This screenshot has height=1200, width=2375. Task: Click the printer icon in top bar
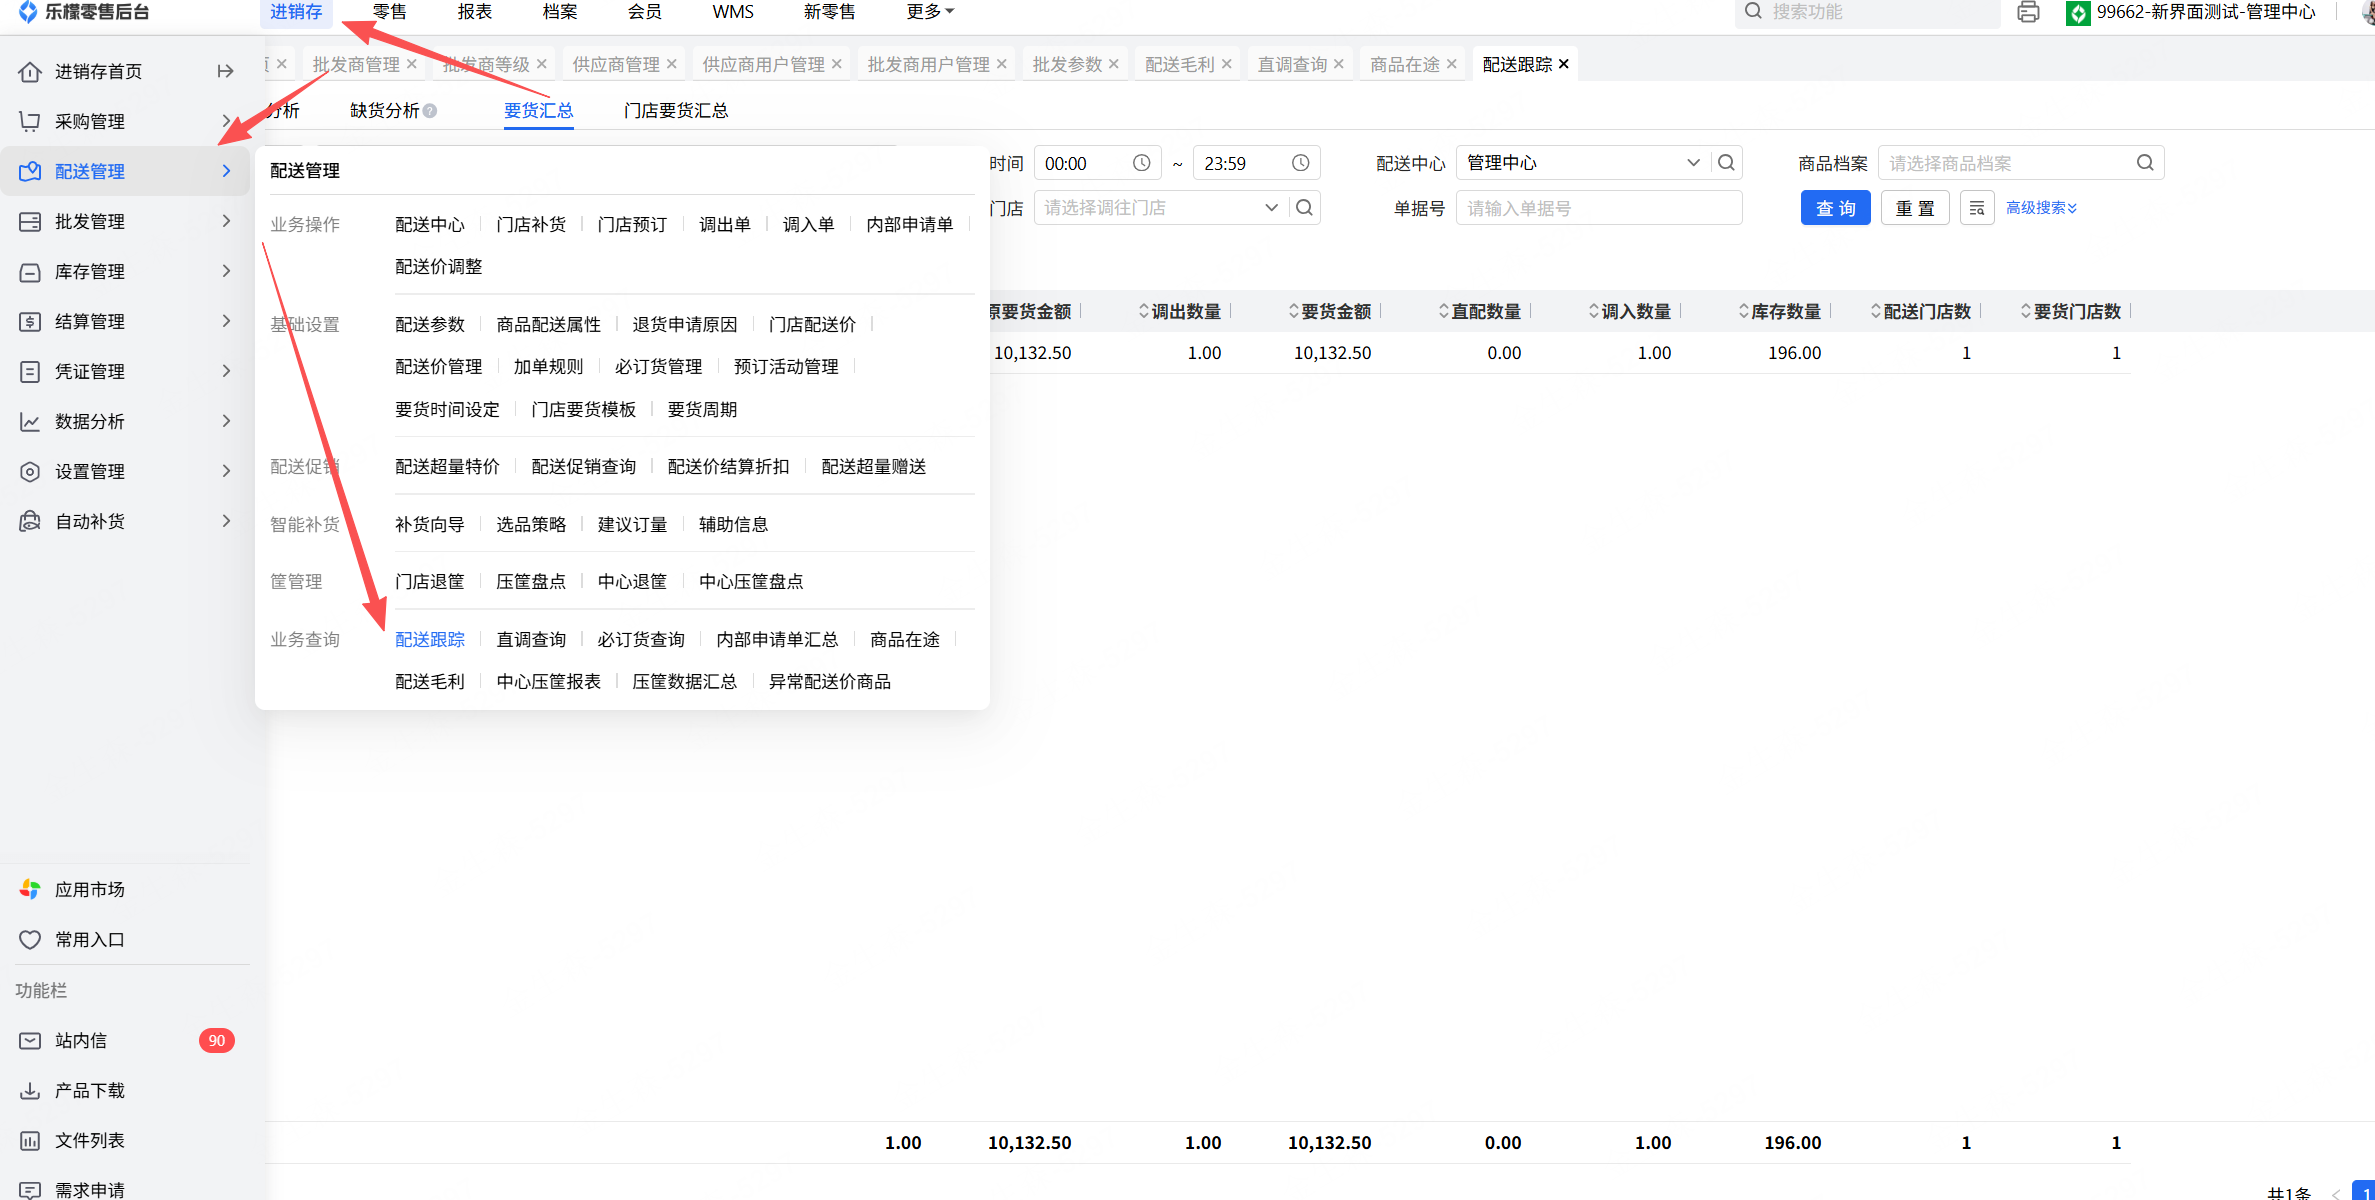tap(2027, 13)
